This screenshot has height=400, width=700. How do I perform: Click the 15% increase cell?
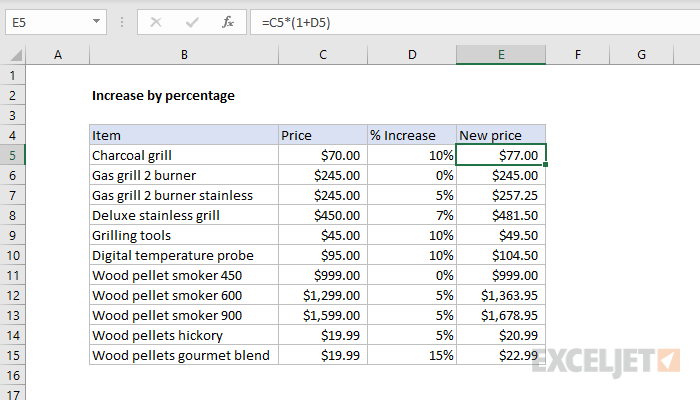412,355
